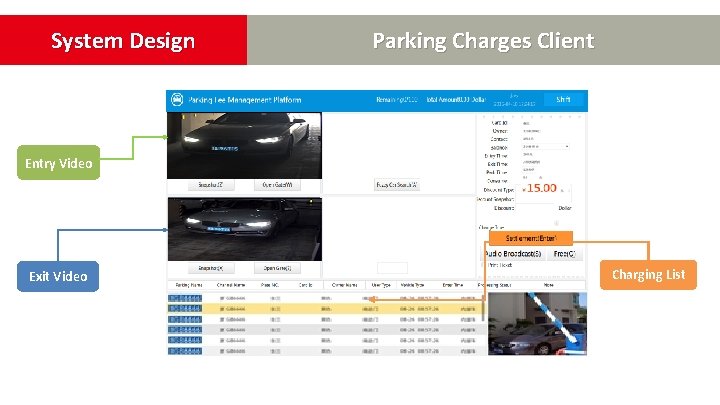Click the empty box beside exit Open Gate
Image resolution: width=720 pixels, height=405 pixels.
[x=392, y=268]
